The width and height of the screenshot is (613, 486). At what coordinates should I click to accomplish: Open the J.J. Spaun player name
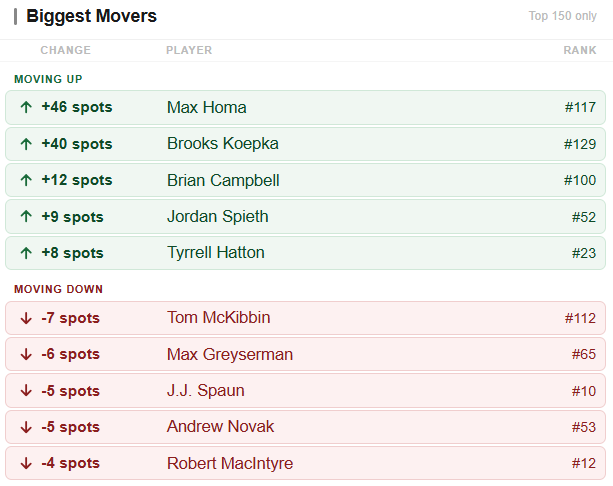coord(206,391)
